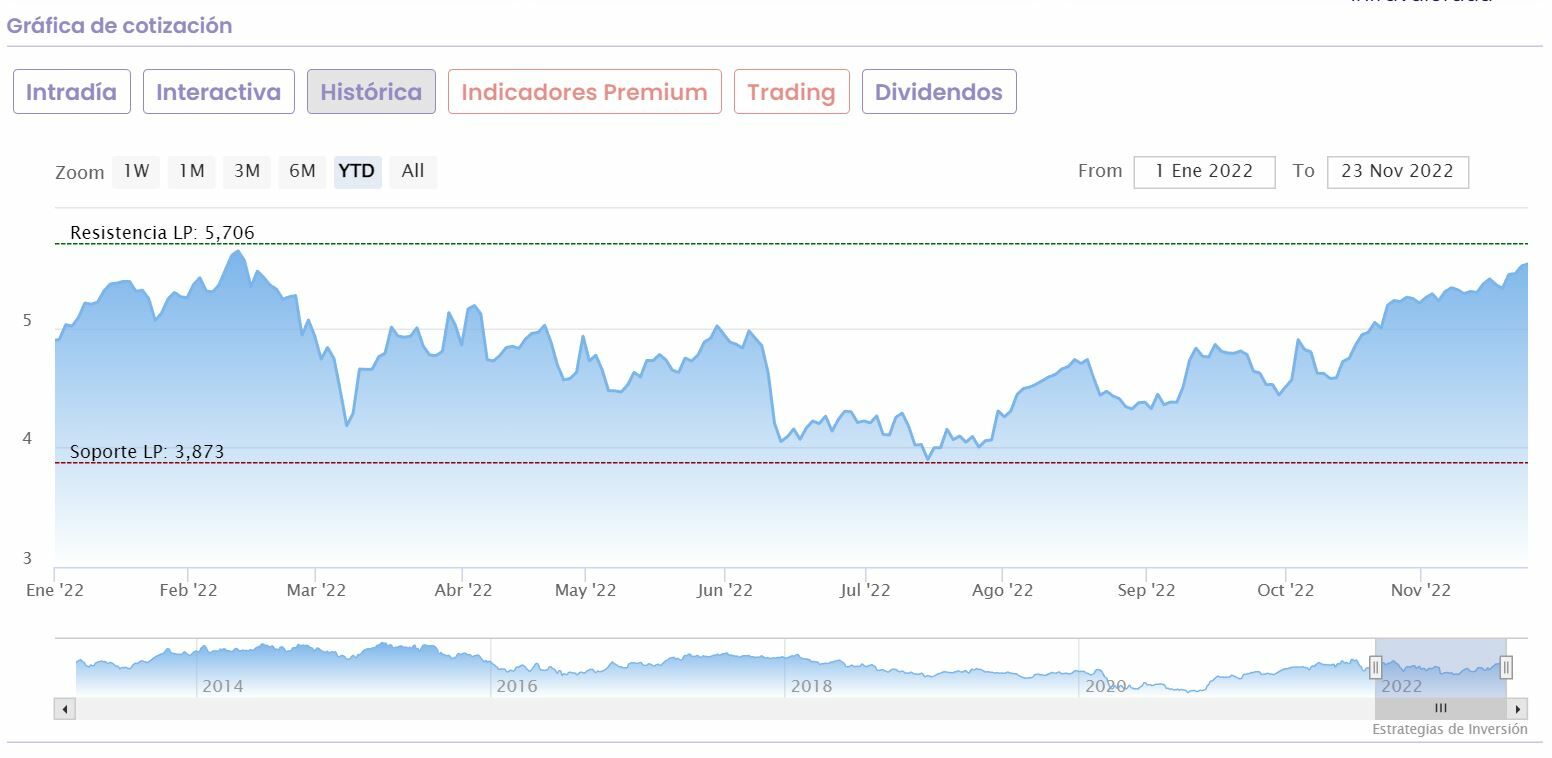
Task: Show the Dividendos tab
Action: [x=938, y=92]
